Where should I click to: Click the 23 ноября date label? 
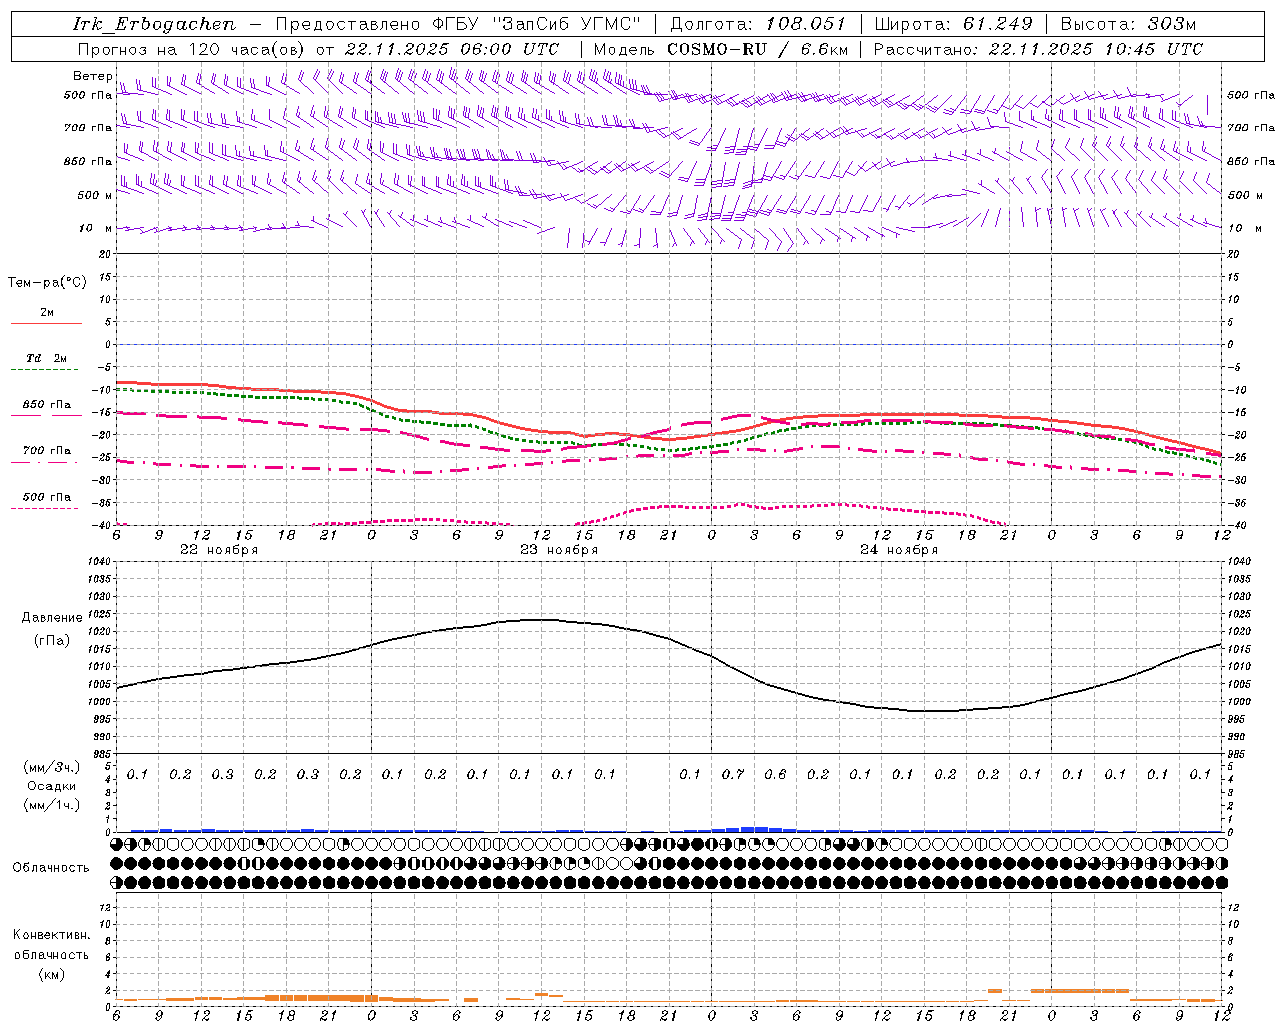click(559, 550)
